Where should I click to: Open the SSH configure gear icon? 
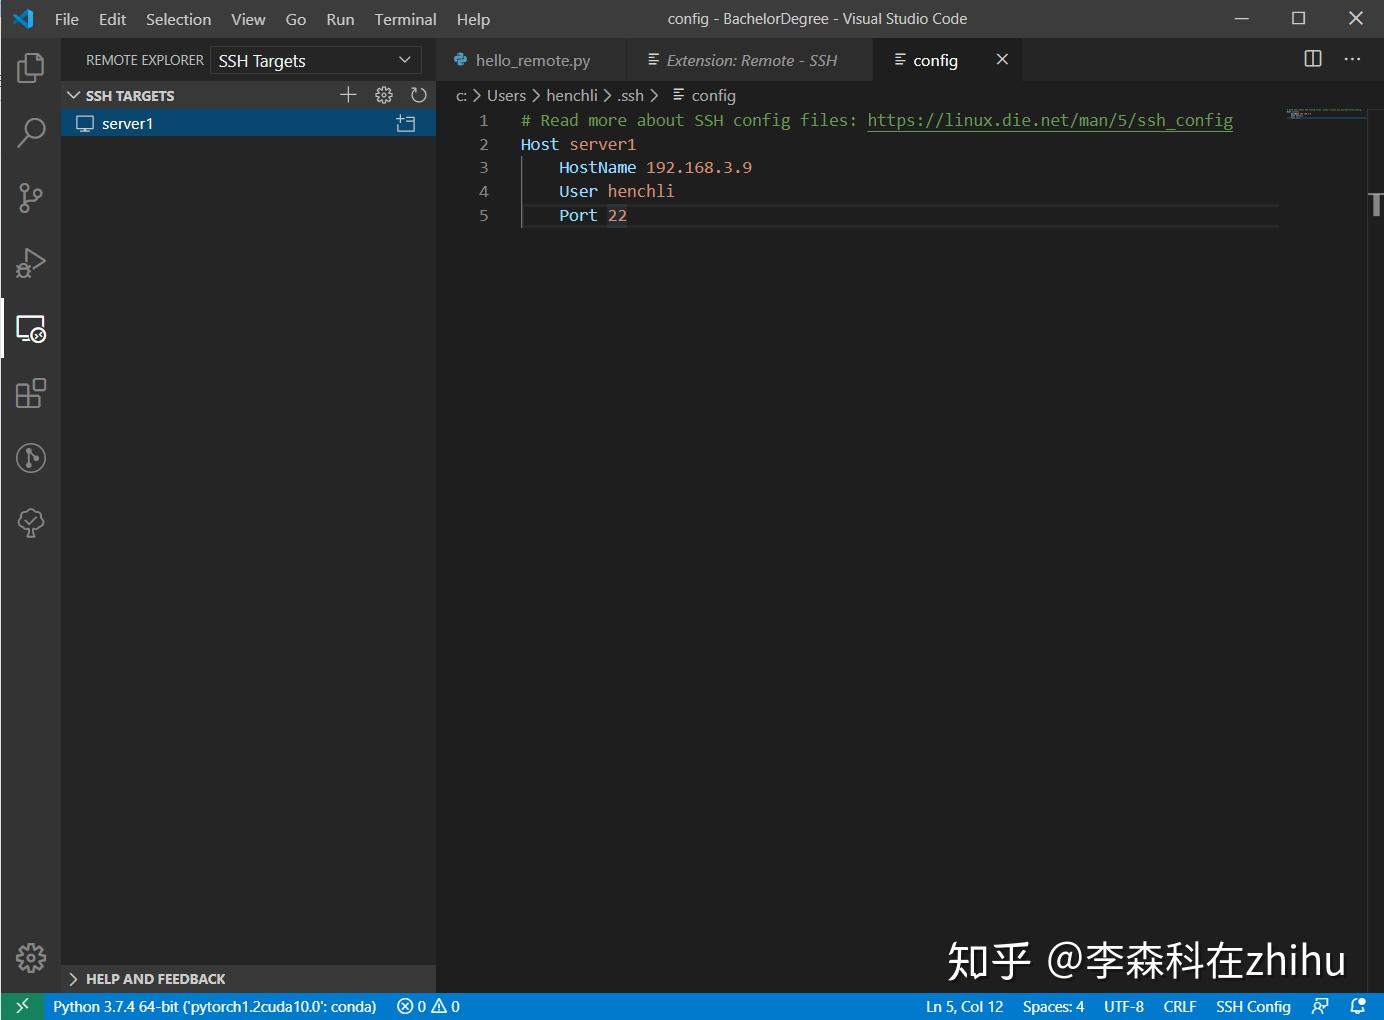[384, 95]
